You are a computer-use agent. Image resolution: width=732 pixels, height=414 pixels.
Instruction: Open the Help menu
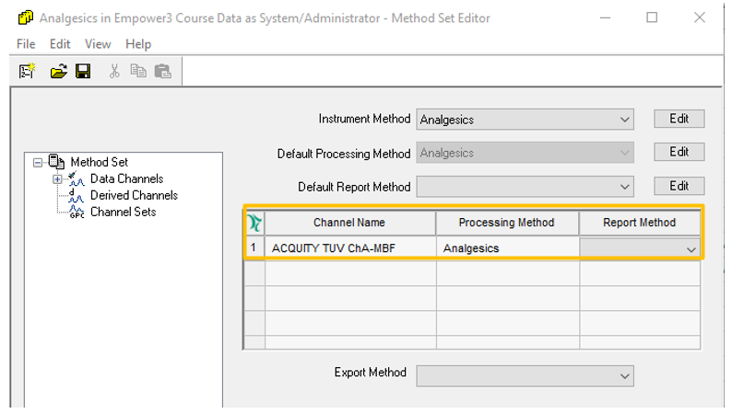pos(138,44)
